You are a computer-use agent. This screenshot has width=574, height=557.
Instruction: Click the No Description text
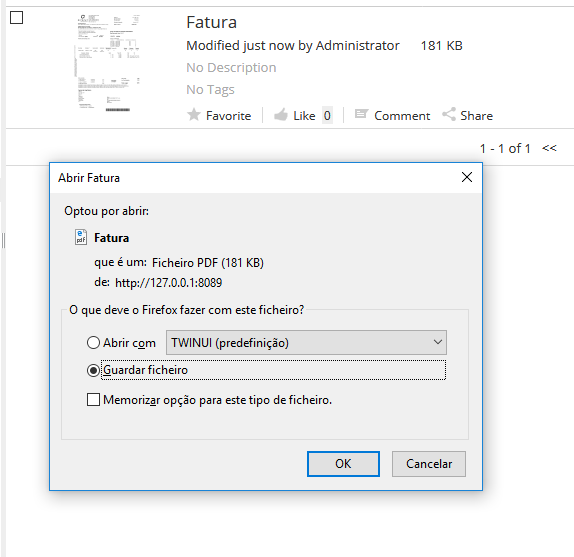click(231, 68)
